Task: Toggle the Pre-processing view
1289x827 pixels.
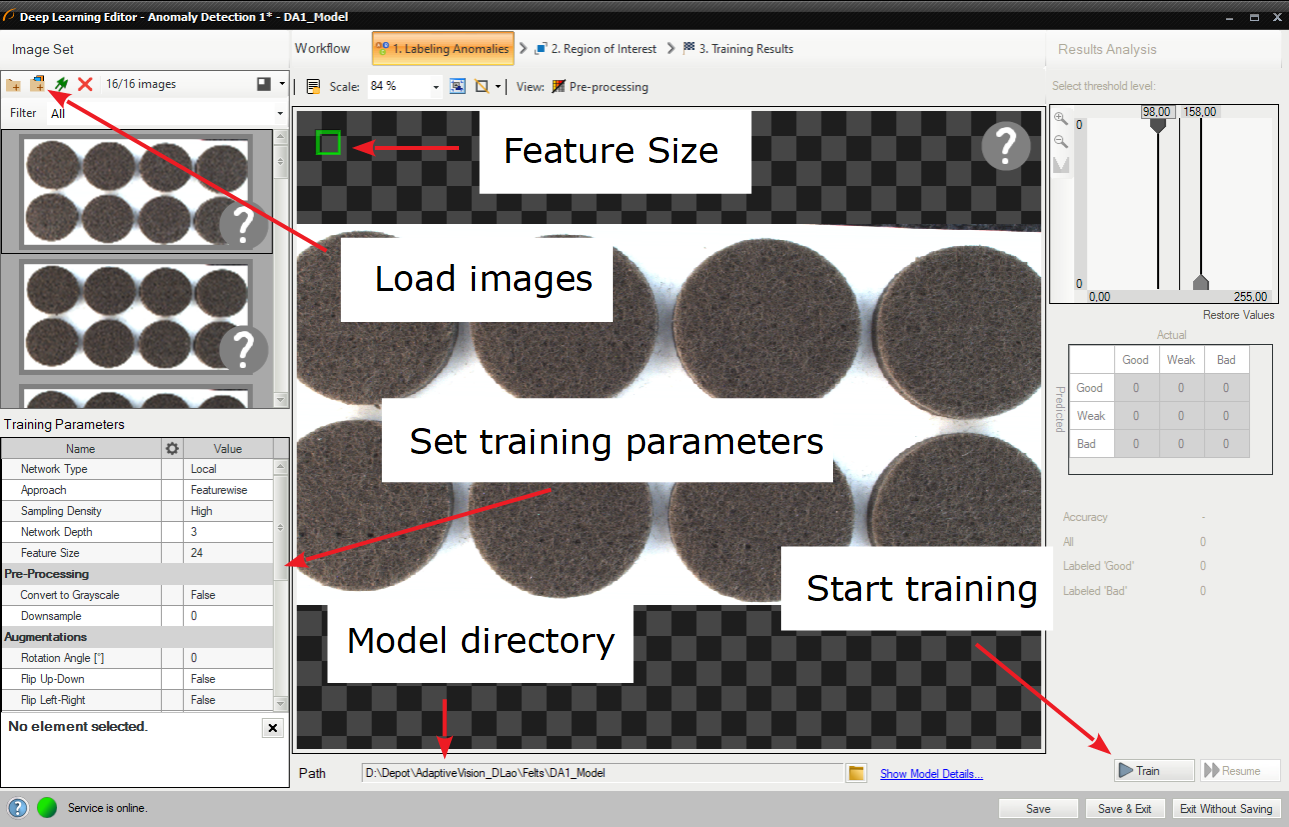Action: tap(600, 87)
